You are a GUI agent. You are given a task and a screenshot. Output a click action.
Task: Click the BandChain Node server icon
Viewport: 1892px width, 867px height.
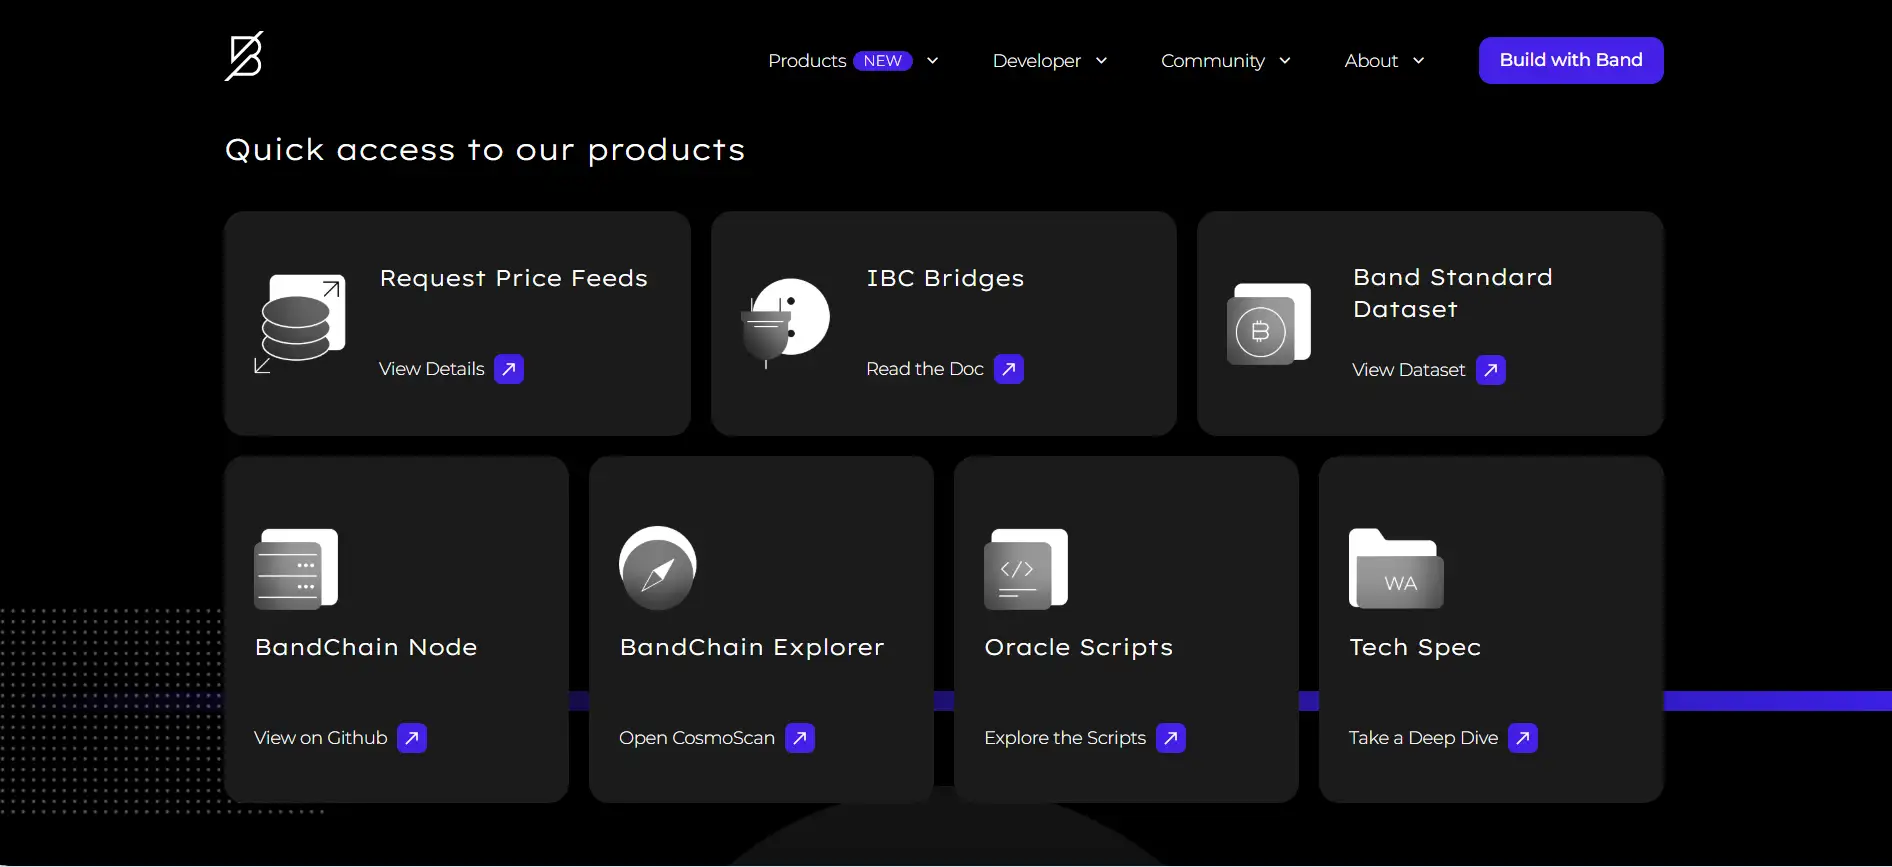pos(296,568)
